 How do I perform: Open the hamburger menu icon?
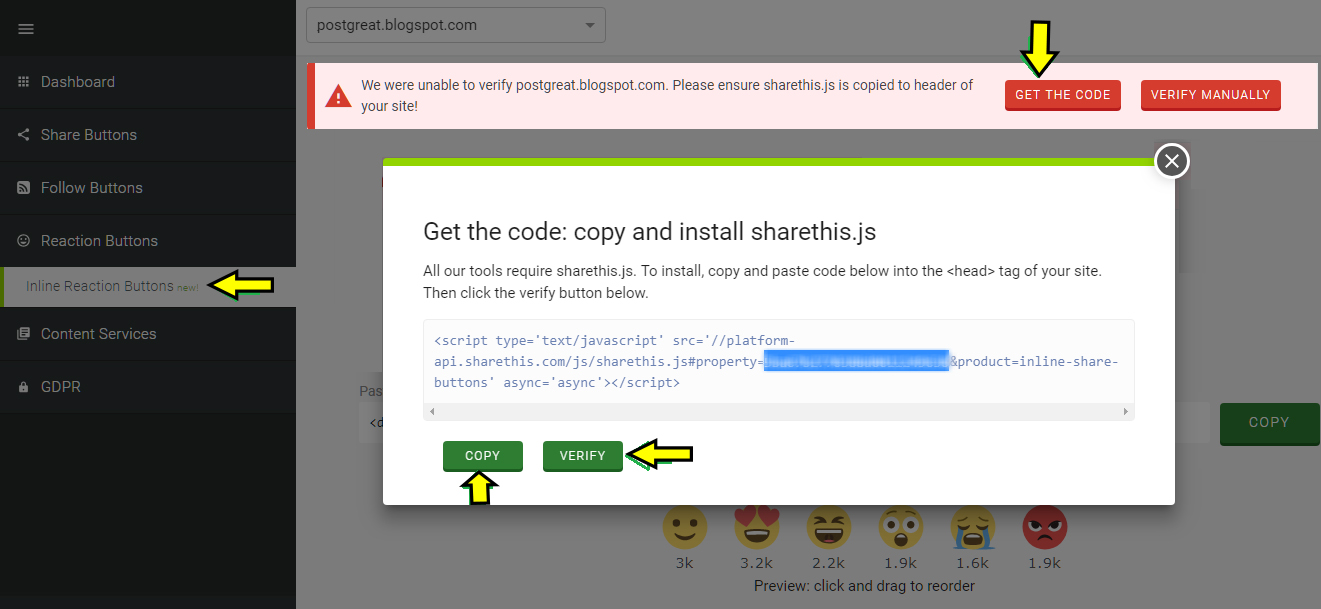pyautogui.click(x=26, y=29)
